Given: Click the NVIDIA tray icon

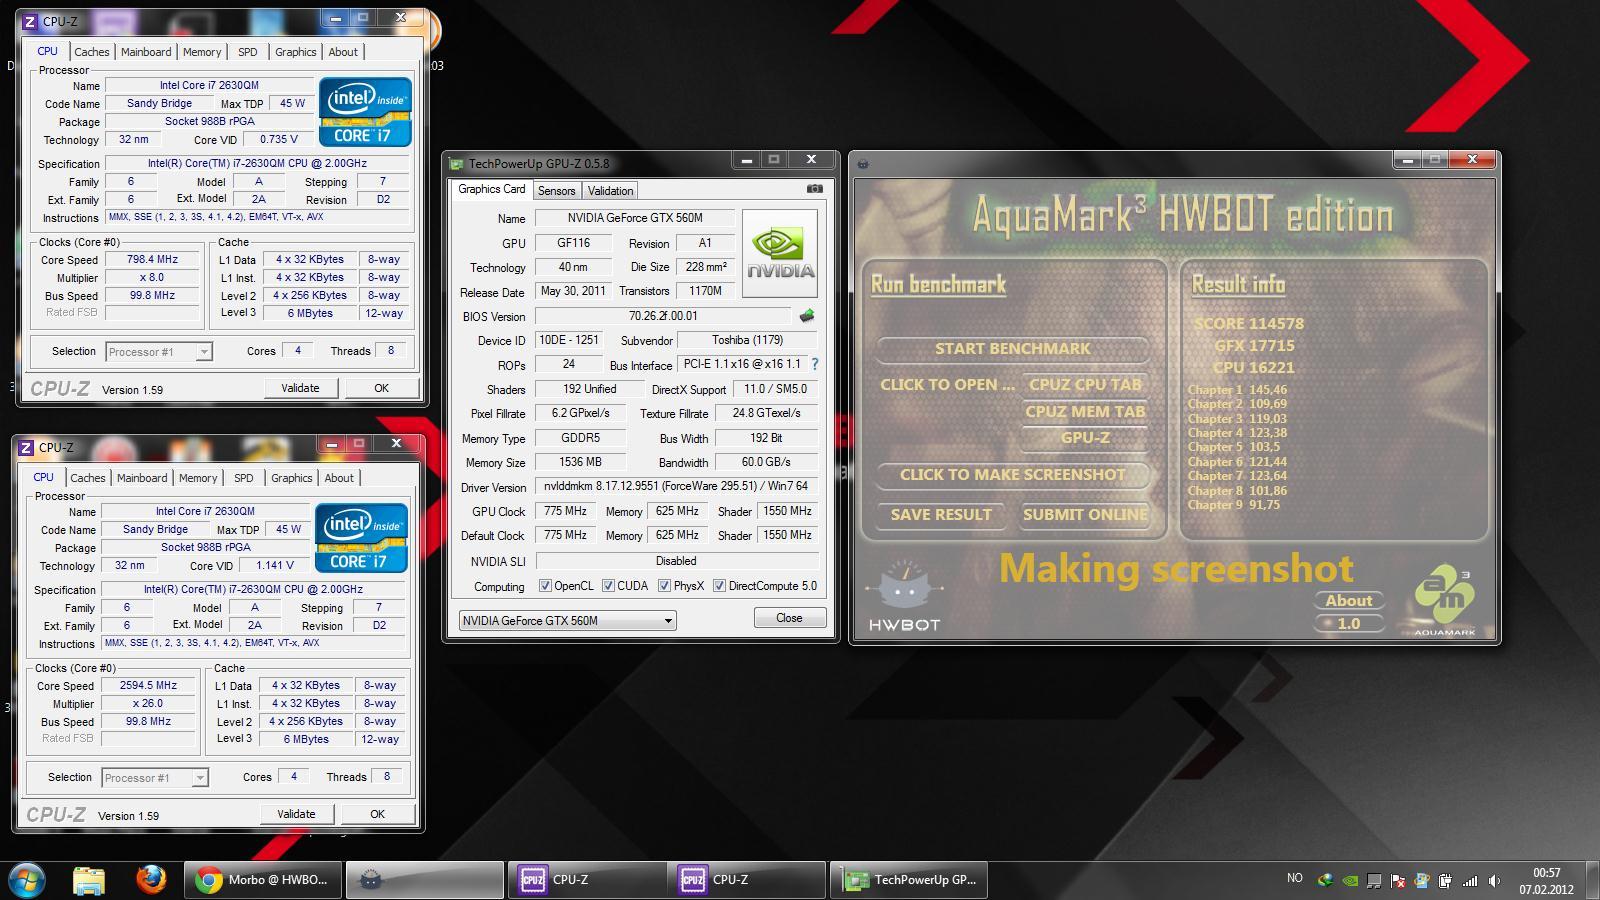Looking at the screenshot, I should coord(1349,881).
